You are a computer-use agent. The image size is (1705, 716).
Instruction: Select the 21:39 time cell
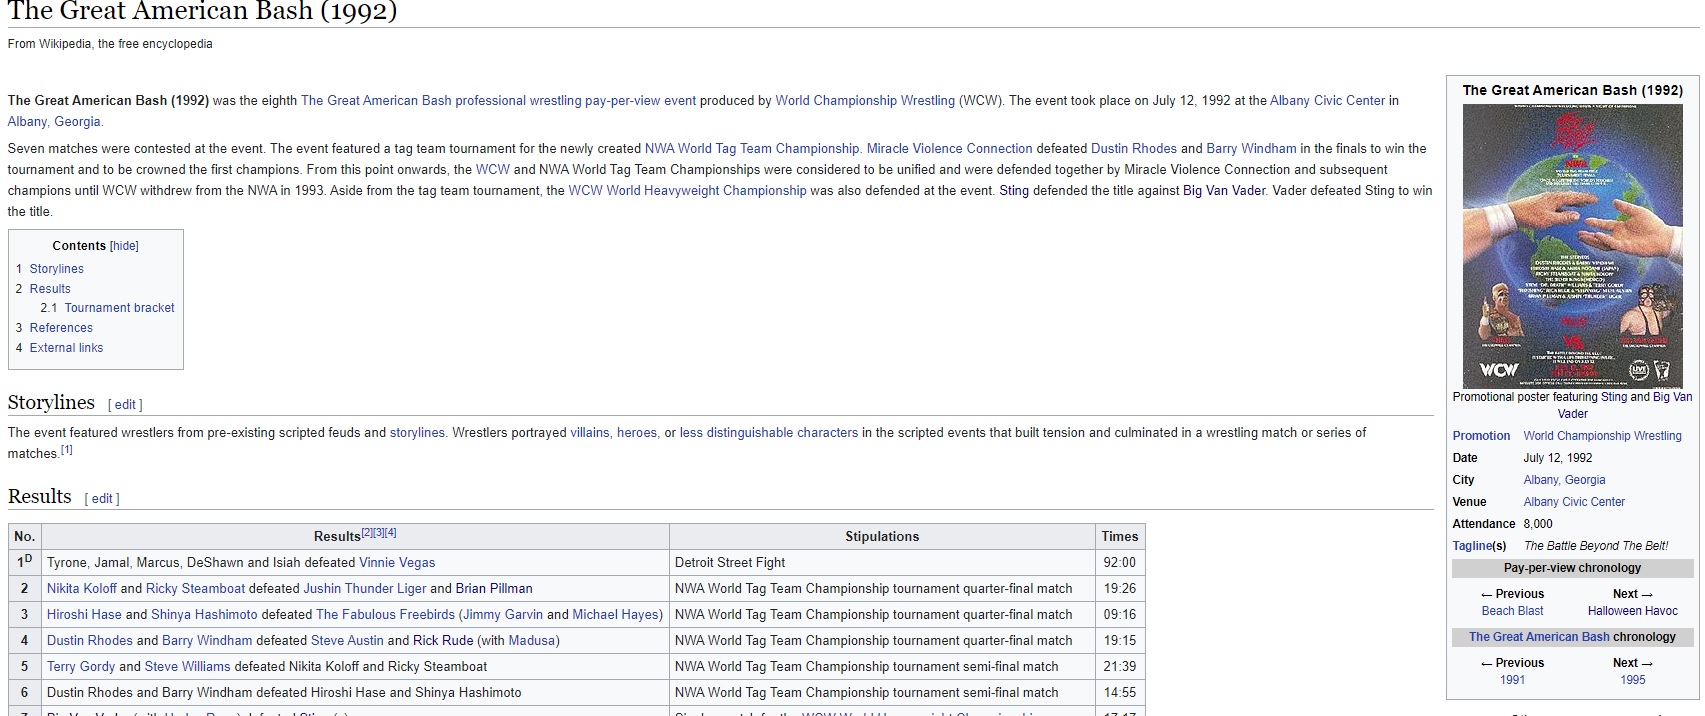coord(1120,667)
